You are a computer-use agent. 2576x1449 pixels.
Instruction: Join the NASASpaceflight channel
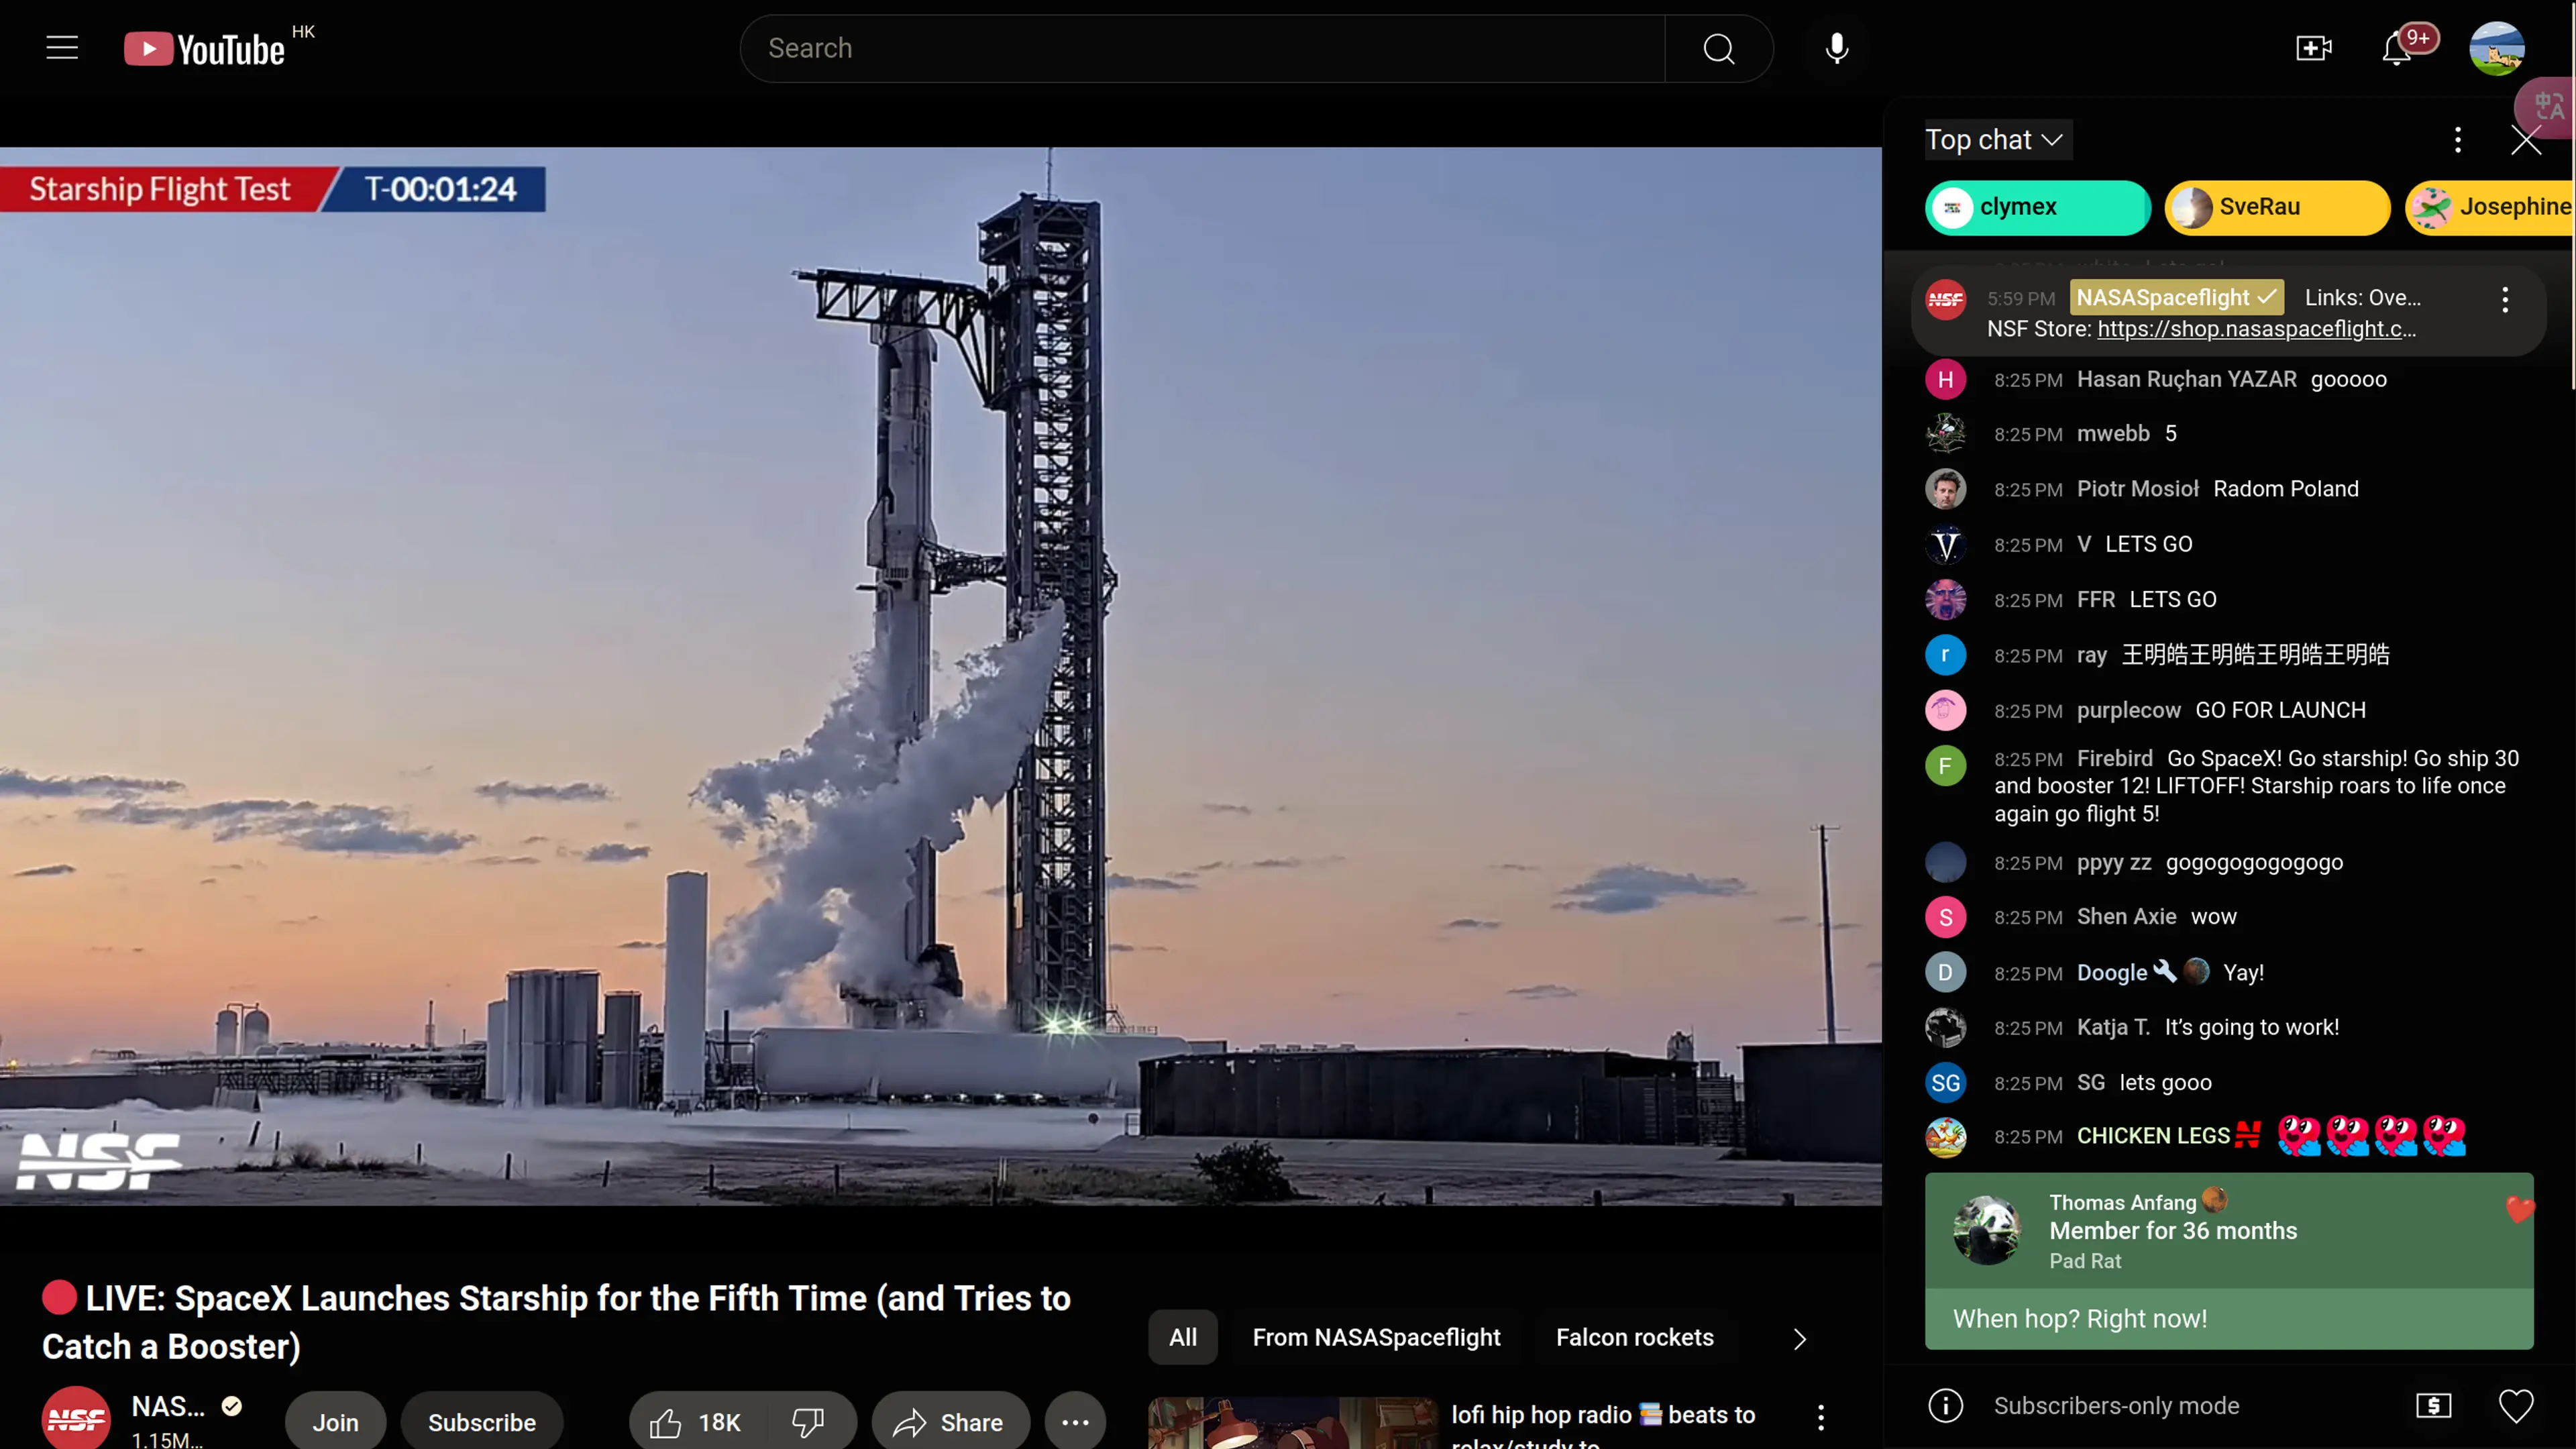click(335, 1422)
